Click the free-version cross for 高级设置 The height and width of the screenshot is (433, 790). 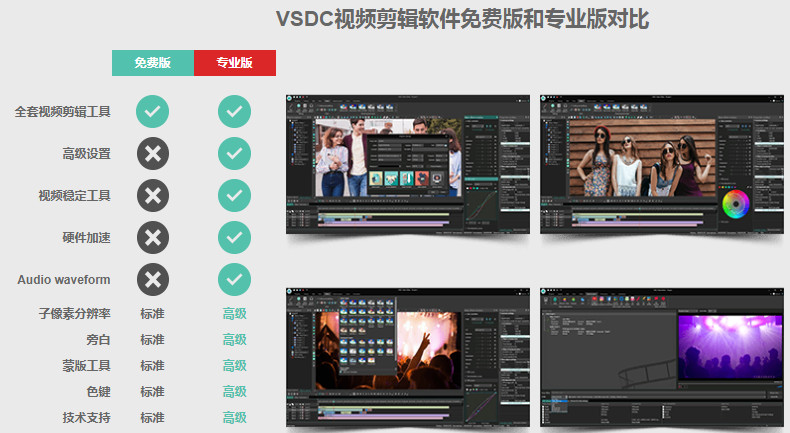pyautogui.click(x=153, y=153)
